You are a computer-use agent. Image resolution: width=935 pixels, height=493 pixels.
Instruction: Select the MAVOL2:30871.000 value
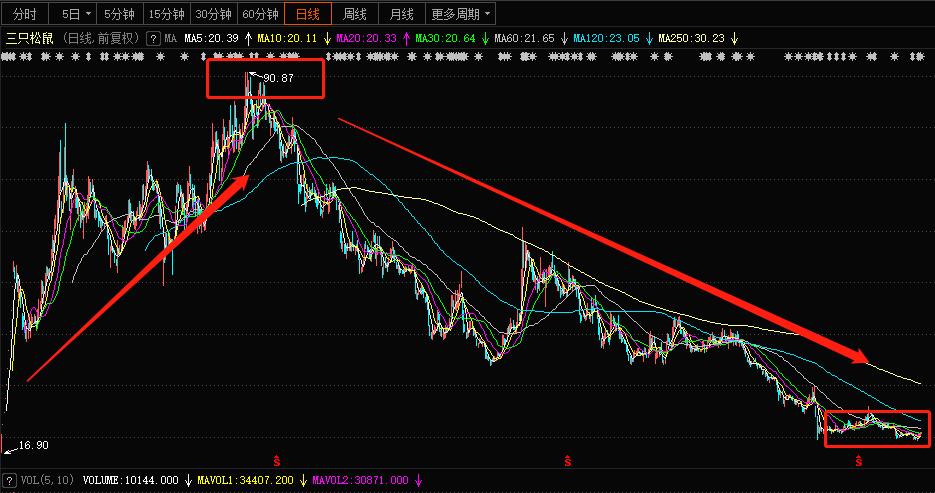coord(360,480)
